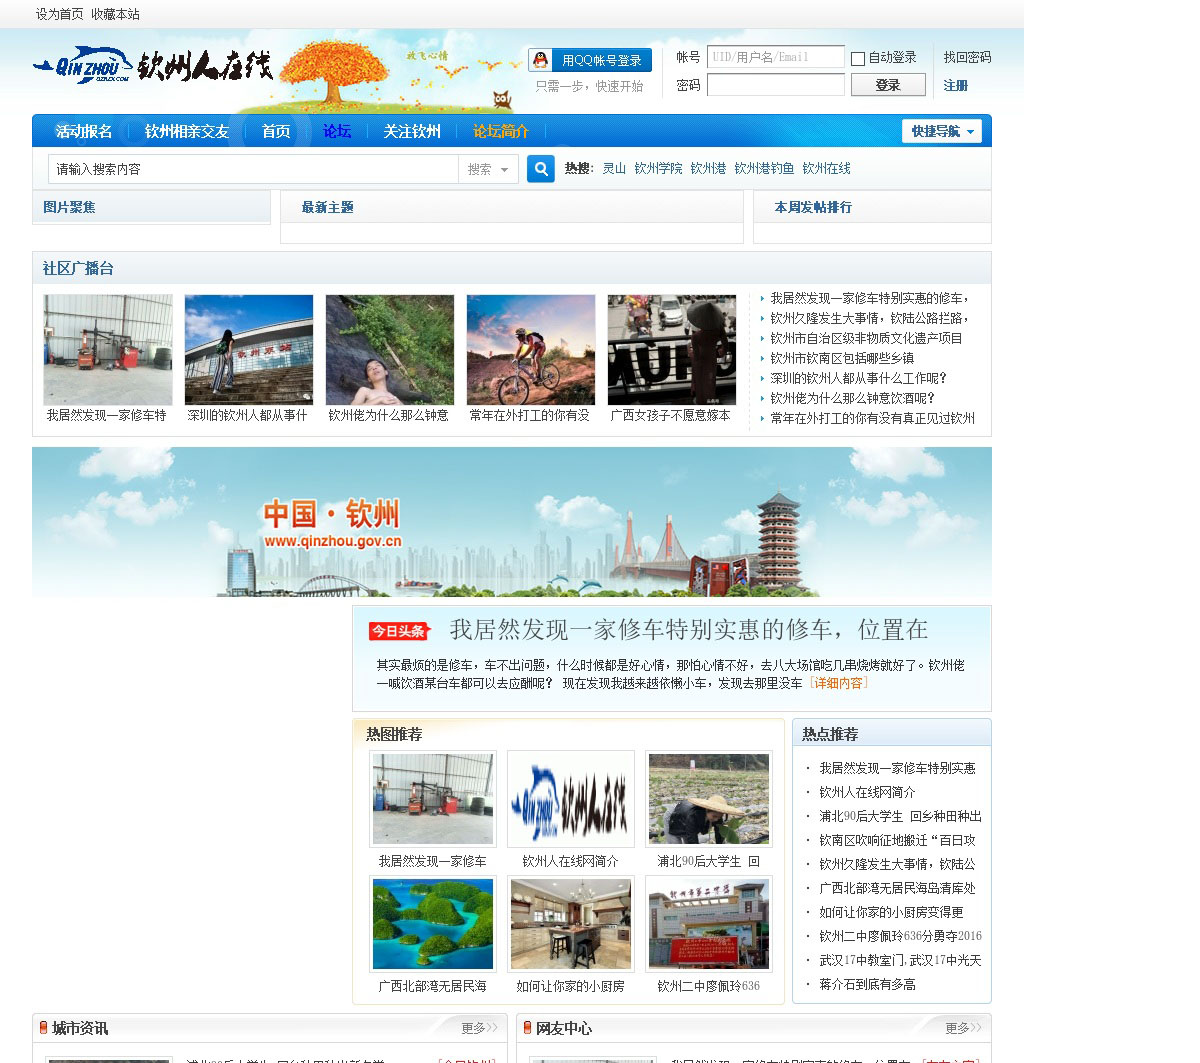
Task: Click the Qinzhou site logo
Action: pyautogui.click(x=152, y=66)
